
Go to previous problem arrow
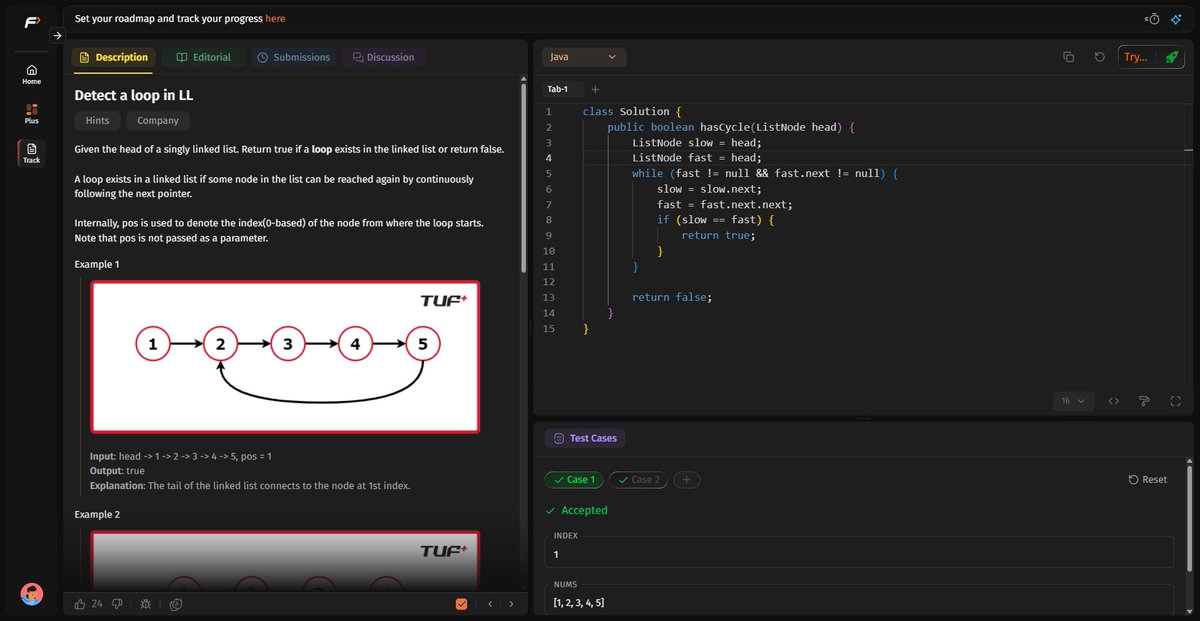tap(490, 604)
